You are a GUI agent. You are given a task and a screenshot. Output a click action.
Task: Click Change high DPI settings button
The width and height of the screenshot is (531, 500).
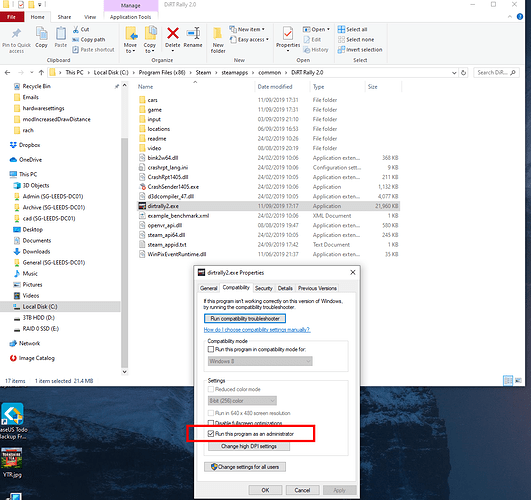pyautogui.click(x=249, y=446)
